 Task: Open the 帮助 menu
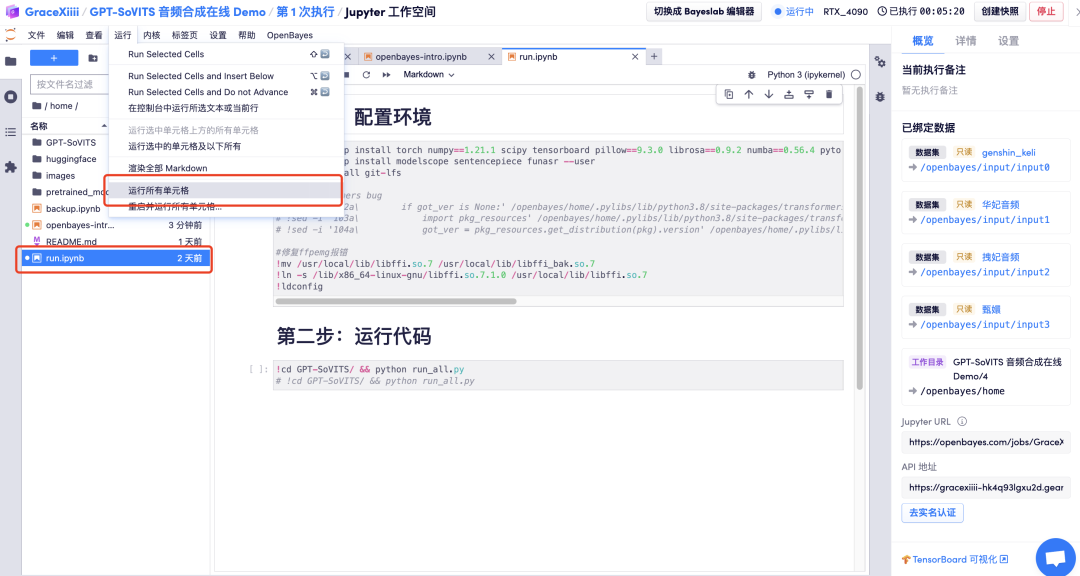pyautogui.click(x=247, y=35)
